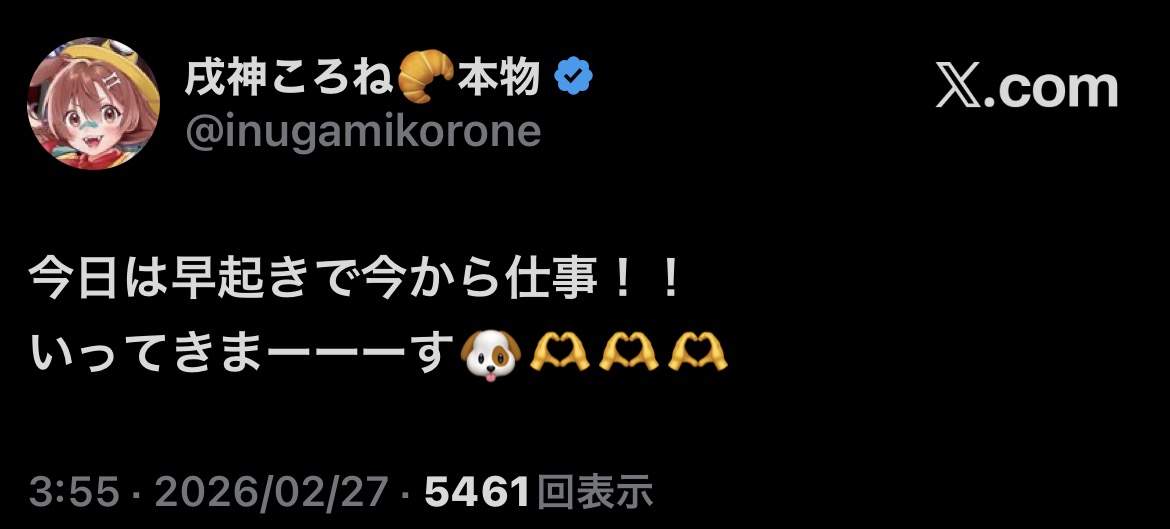
Task: Select the 本物 text after the croissant
Action: [x=498, y=78]
